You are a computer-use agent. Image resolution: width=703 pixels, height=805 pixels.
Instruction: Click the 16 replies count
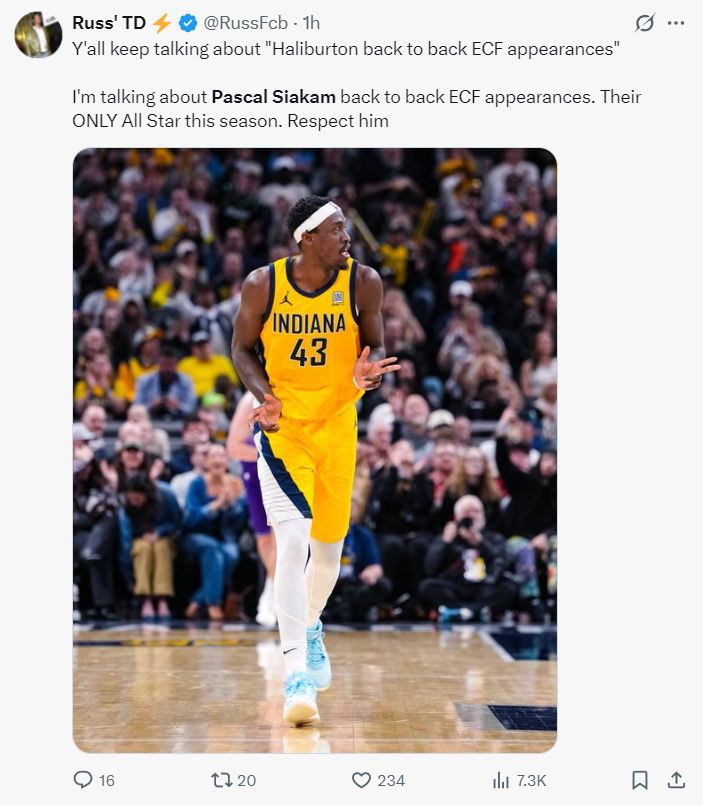[x=106, y=781]
